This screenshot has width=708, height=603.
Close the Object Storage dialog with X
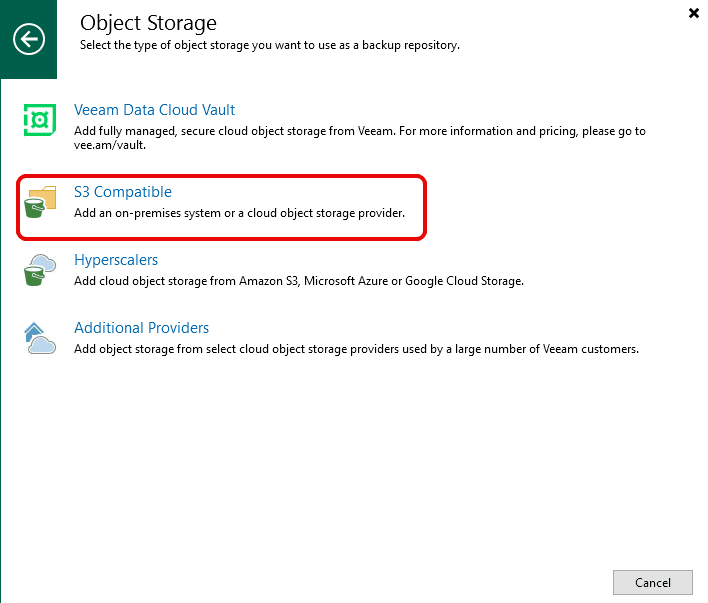(x=694, y=13)
